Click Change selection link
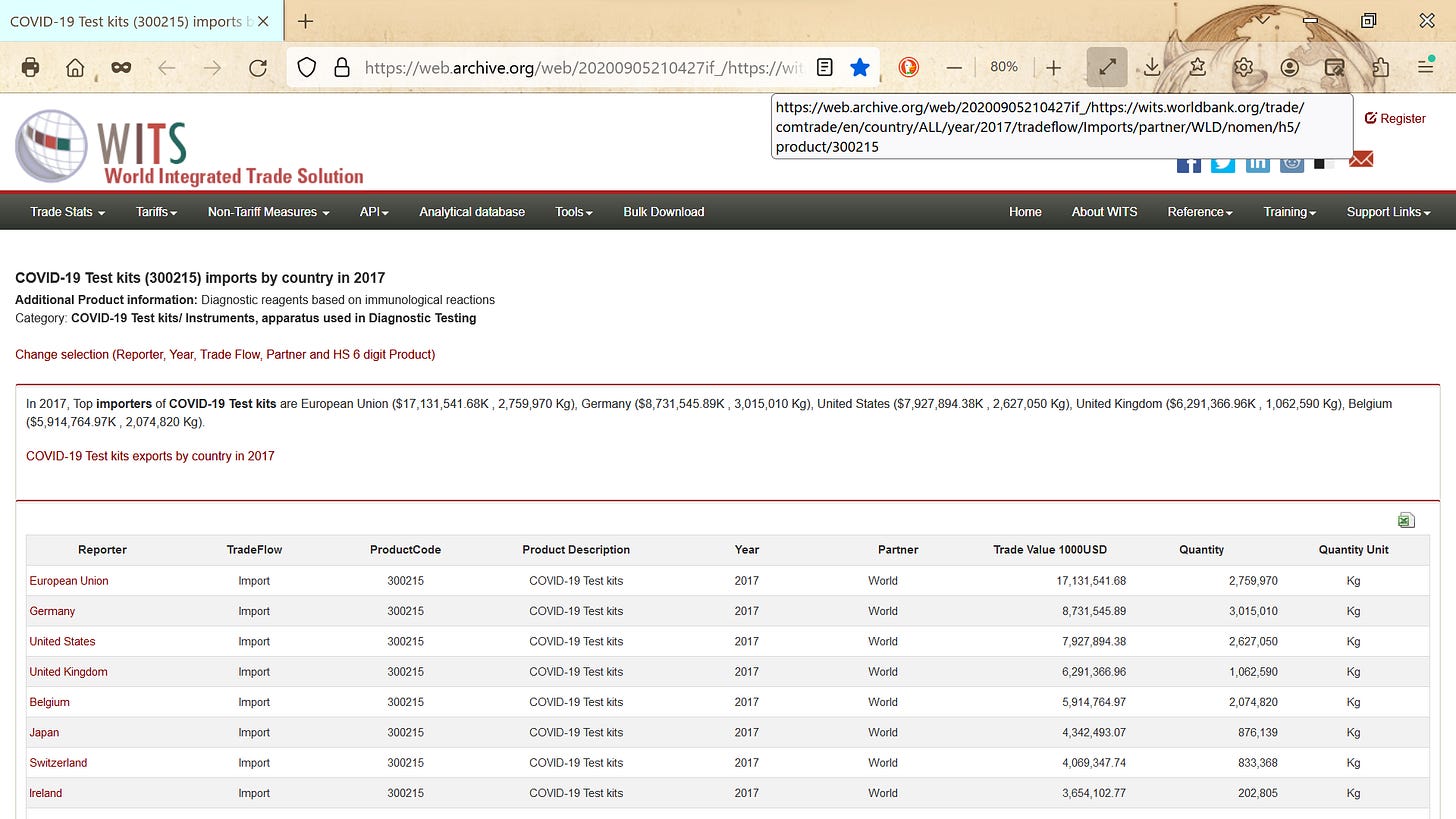 225,354
